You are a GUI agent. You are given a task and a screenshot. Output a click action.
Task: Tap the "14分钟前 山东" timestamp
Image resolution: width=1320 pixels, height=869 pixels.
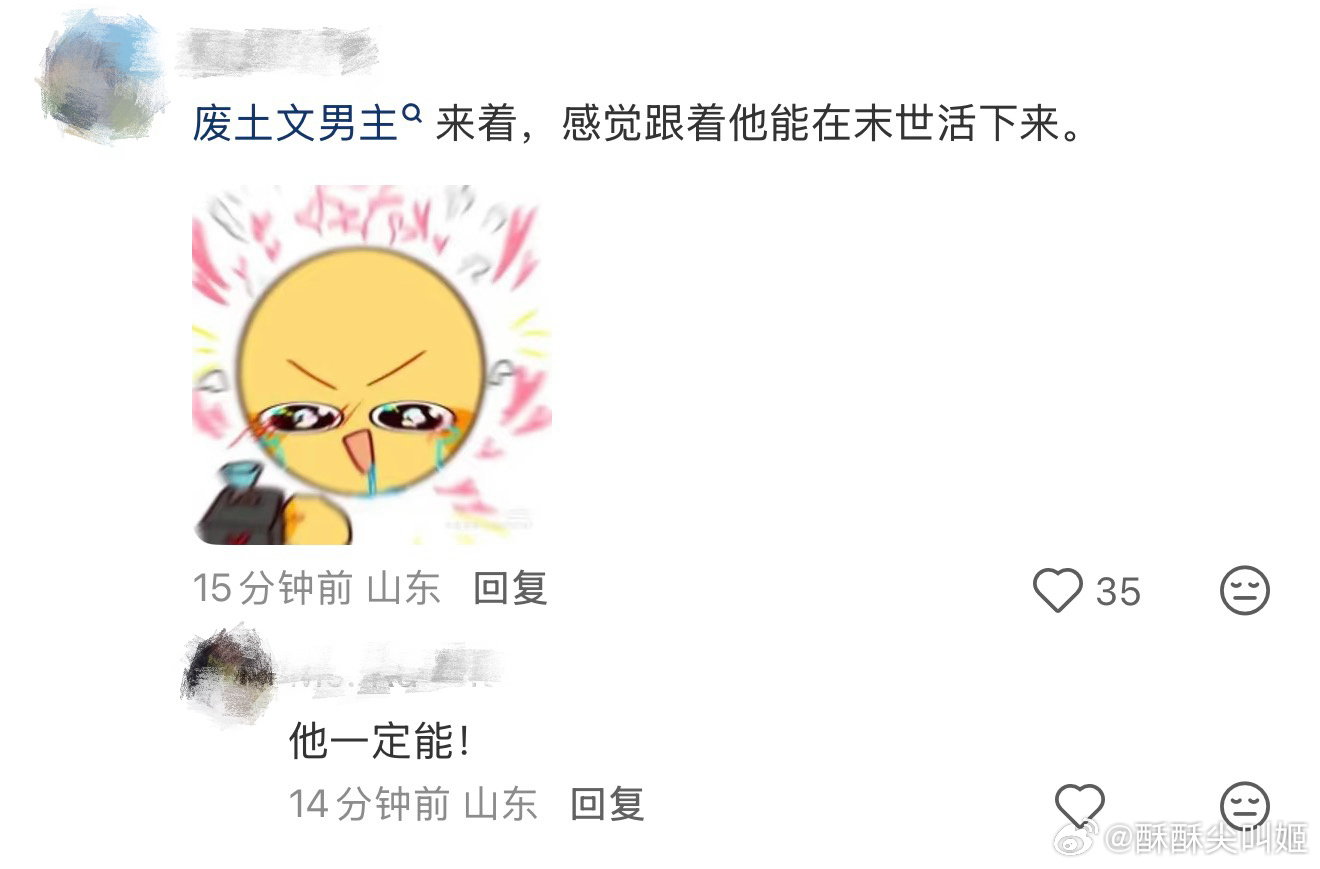coord(413,803)
